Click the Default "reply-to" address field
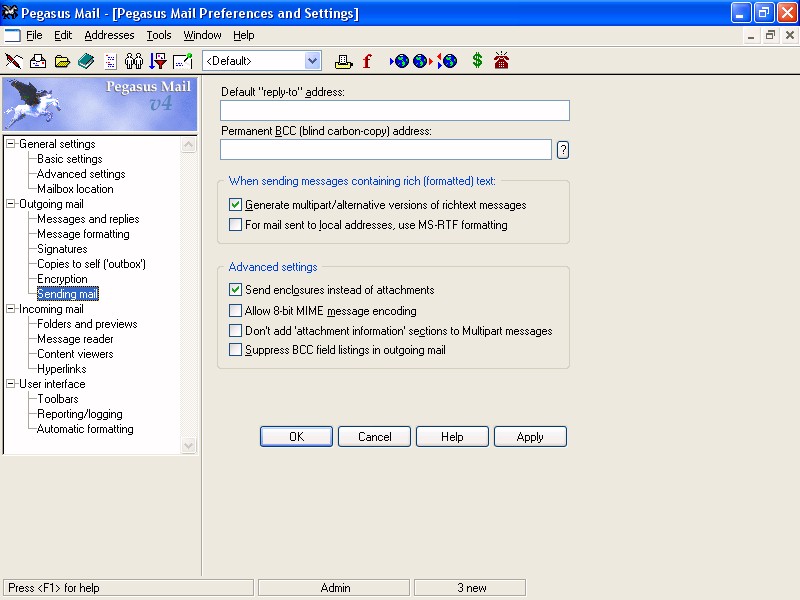The height and width of the screenshot is (600, 800). coord(395,110)
